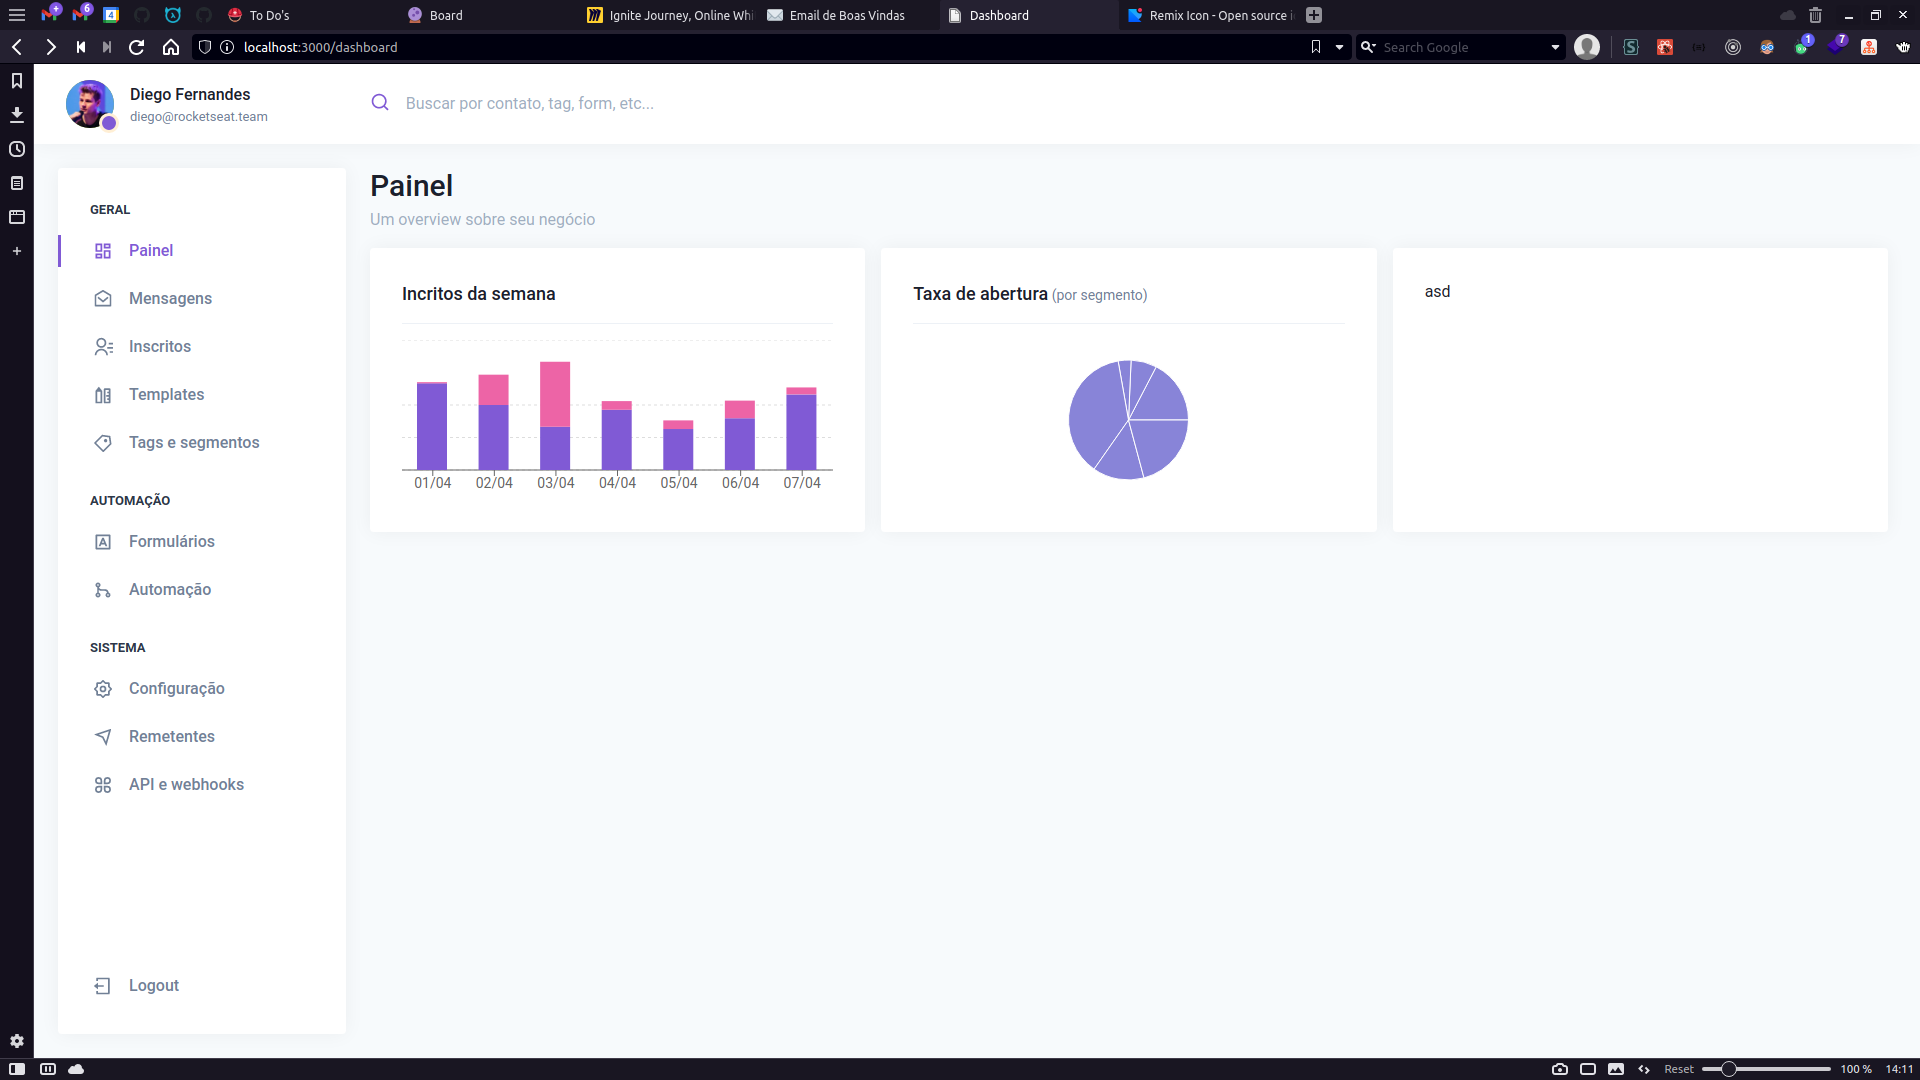Click the Tags e segmentos tag icon

pyautogui.click(x=103, y=443)
